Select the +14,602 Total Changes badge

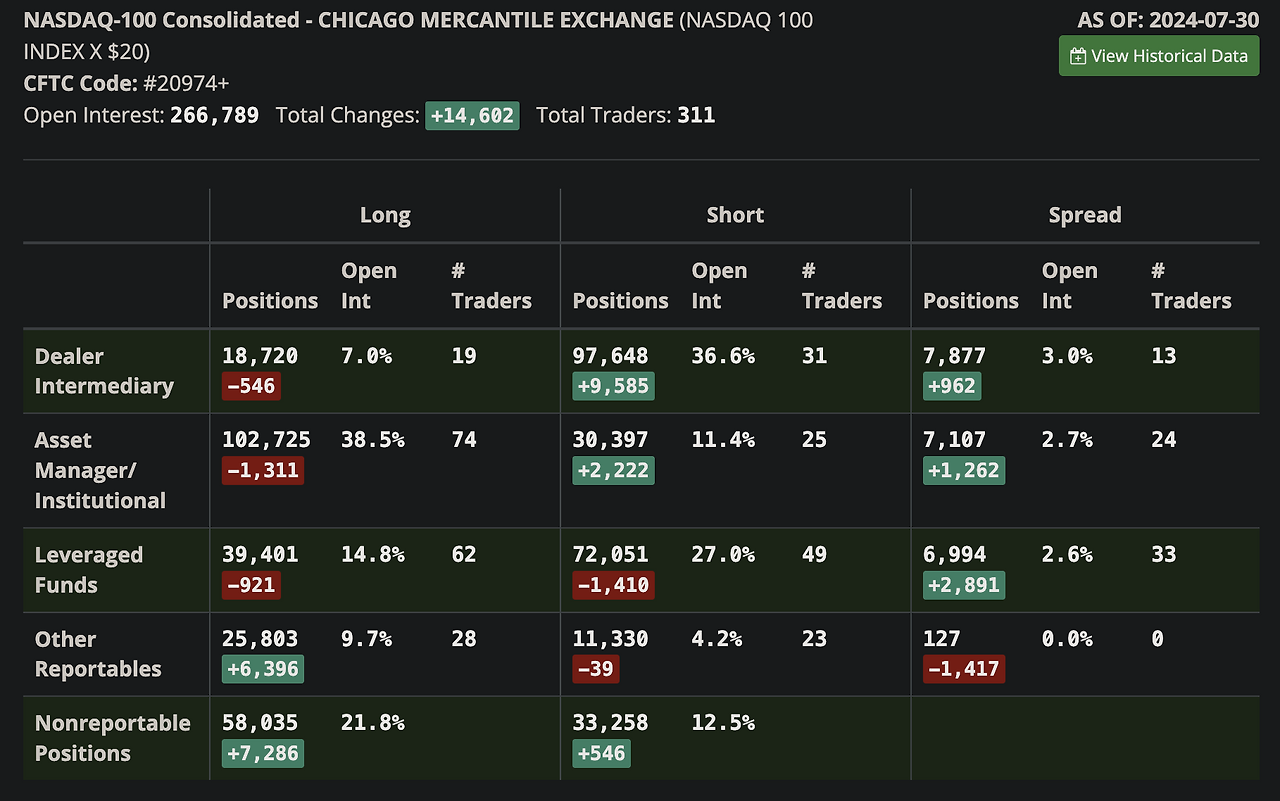tap(472, 115)
